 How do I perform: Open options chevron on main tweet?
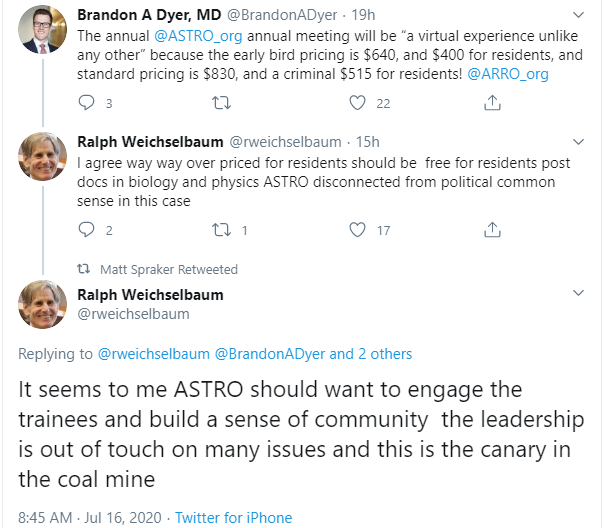(578, 294)
